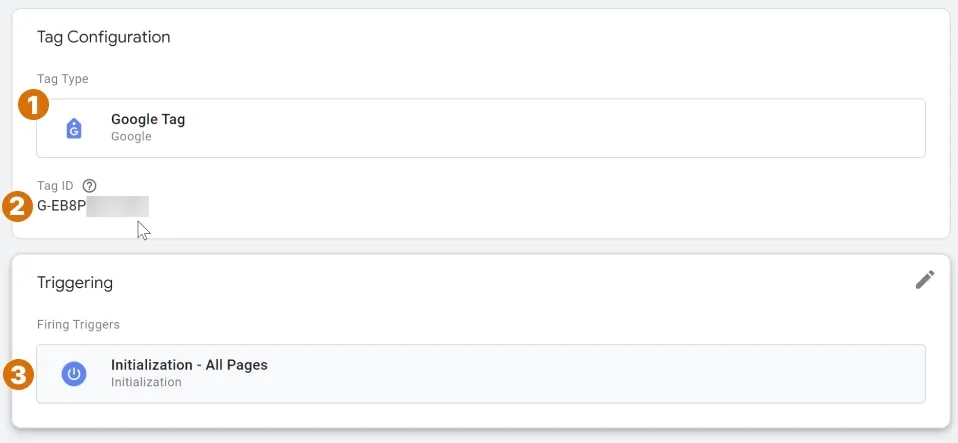
Task: Click the blue Initialization power icon
Action: (x=74, y=374)
